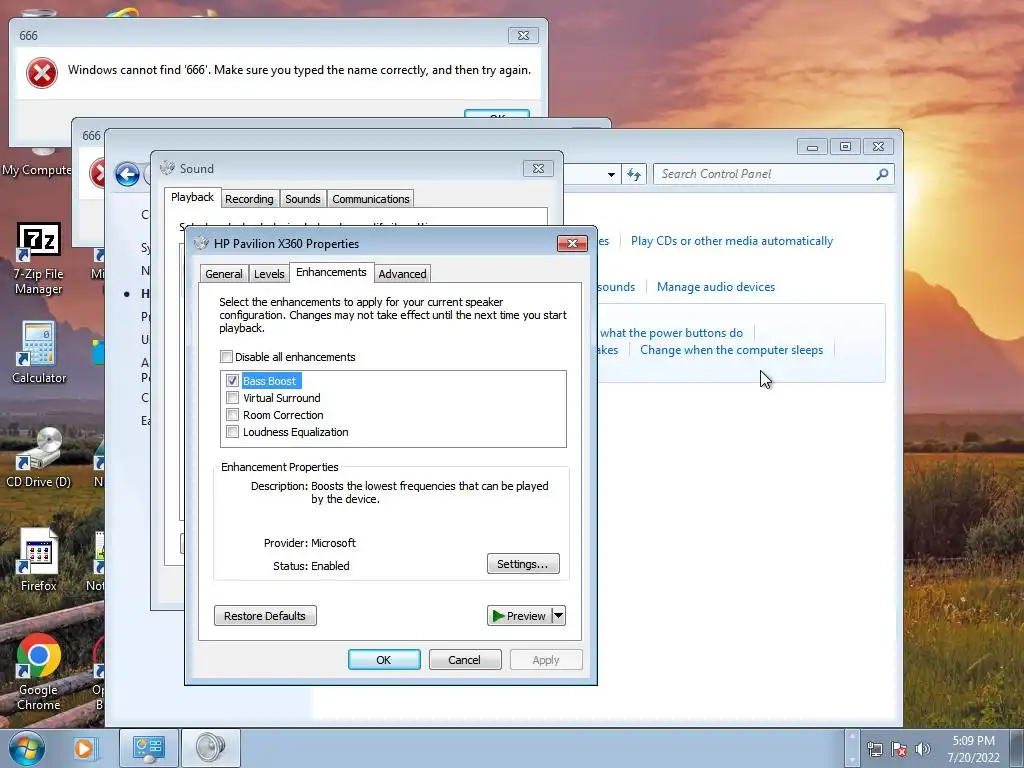This screenshot has width=1024, height=768.
Task: Open the Calculator desktop icon
Action: click(x=39, y=353)
